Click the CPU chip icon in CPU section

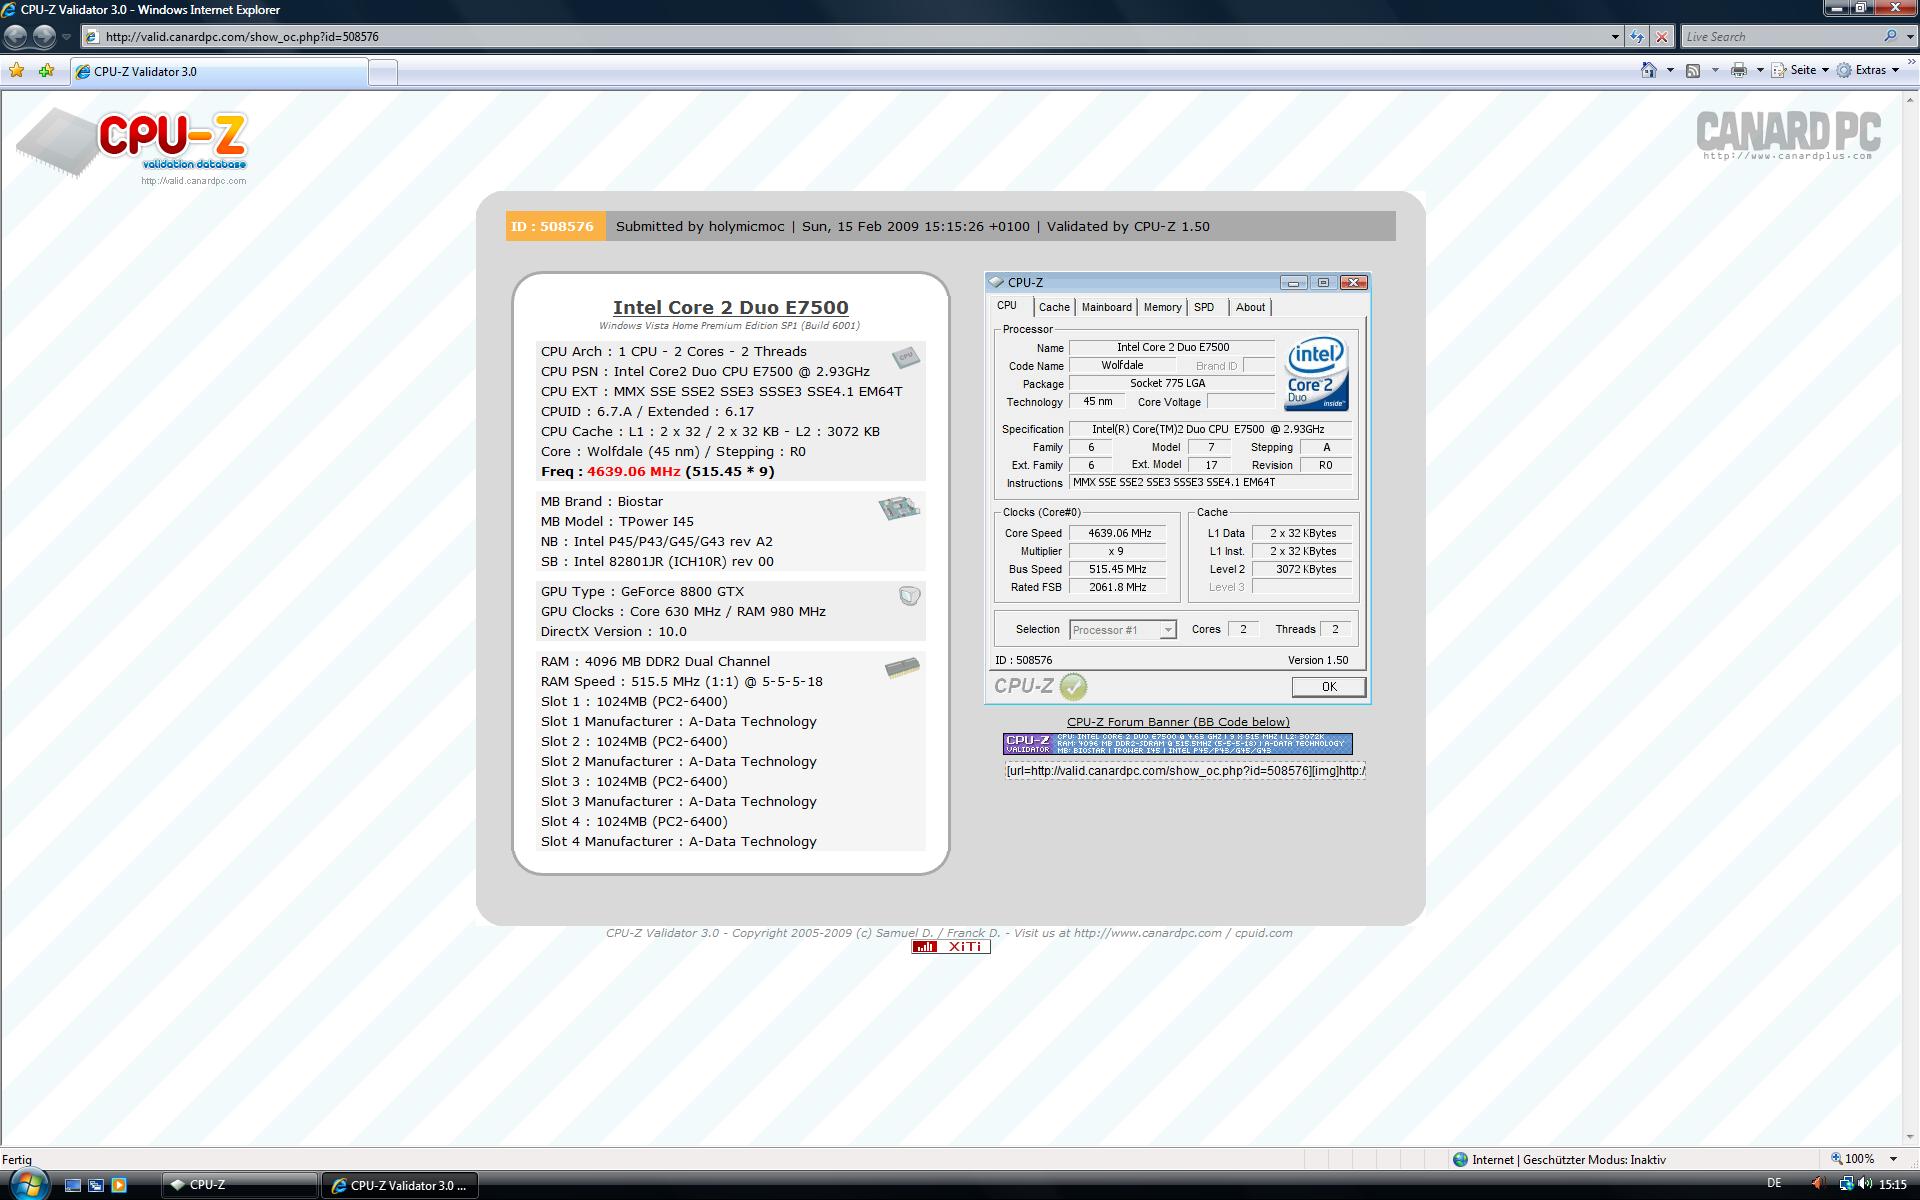pos(905,357)
